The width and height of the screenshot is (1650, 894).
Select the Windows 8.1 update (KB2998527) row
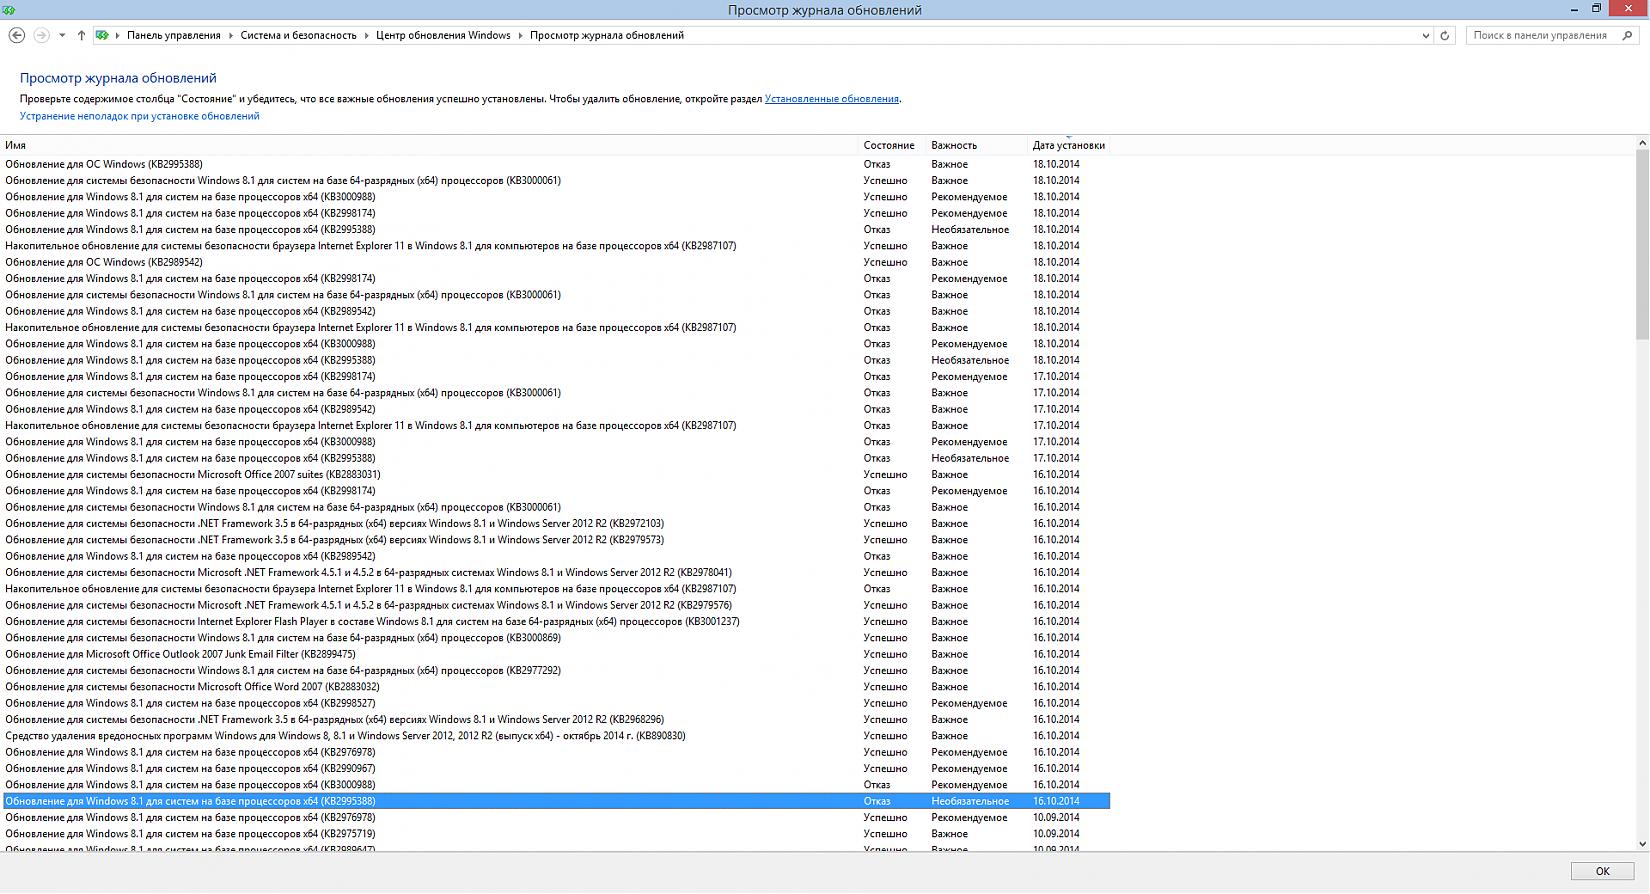(x=556, y=703)
